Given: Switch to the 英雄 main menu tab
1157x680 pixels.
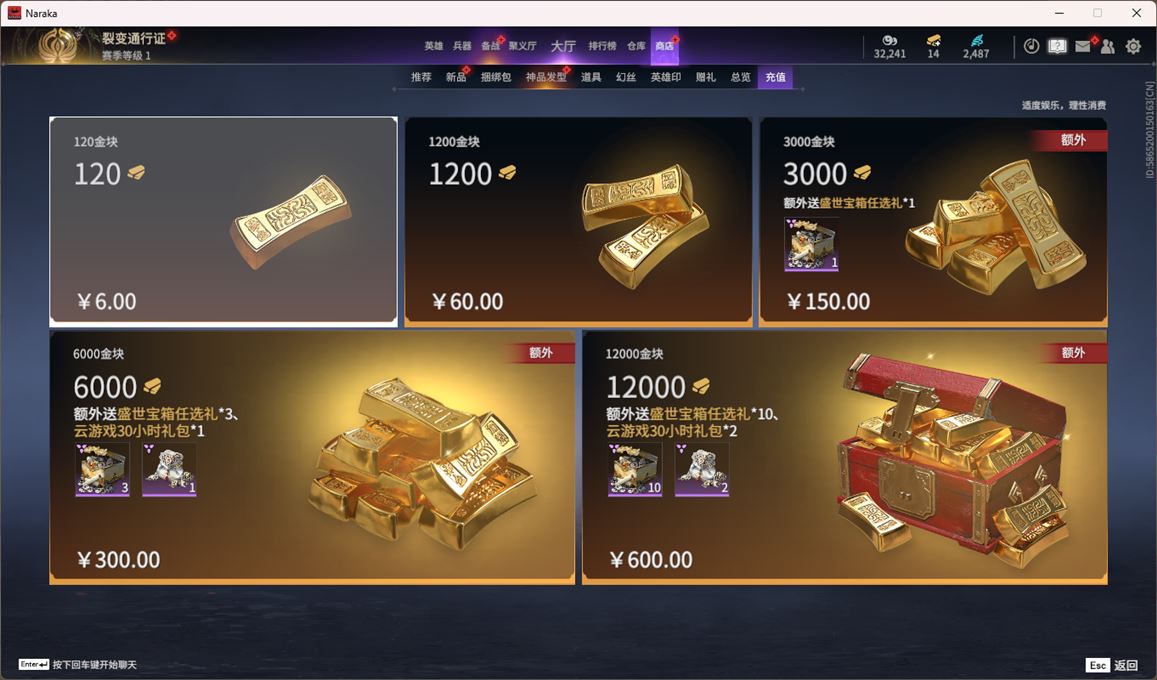Looking at the screenshot, I should coord(434,46).
